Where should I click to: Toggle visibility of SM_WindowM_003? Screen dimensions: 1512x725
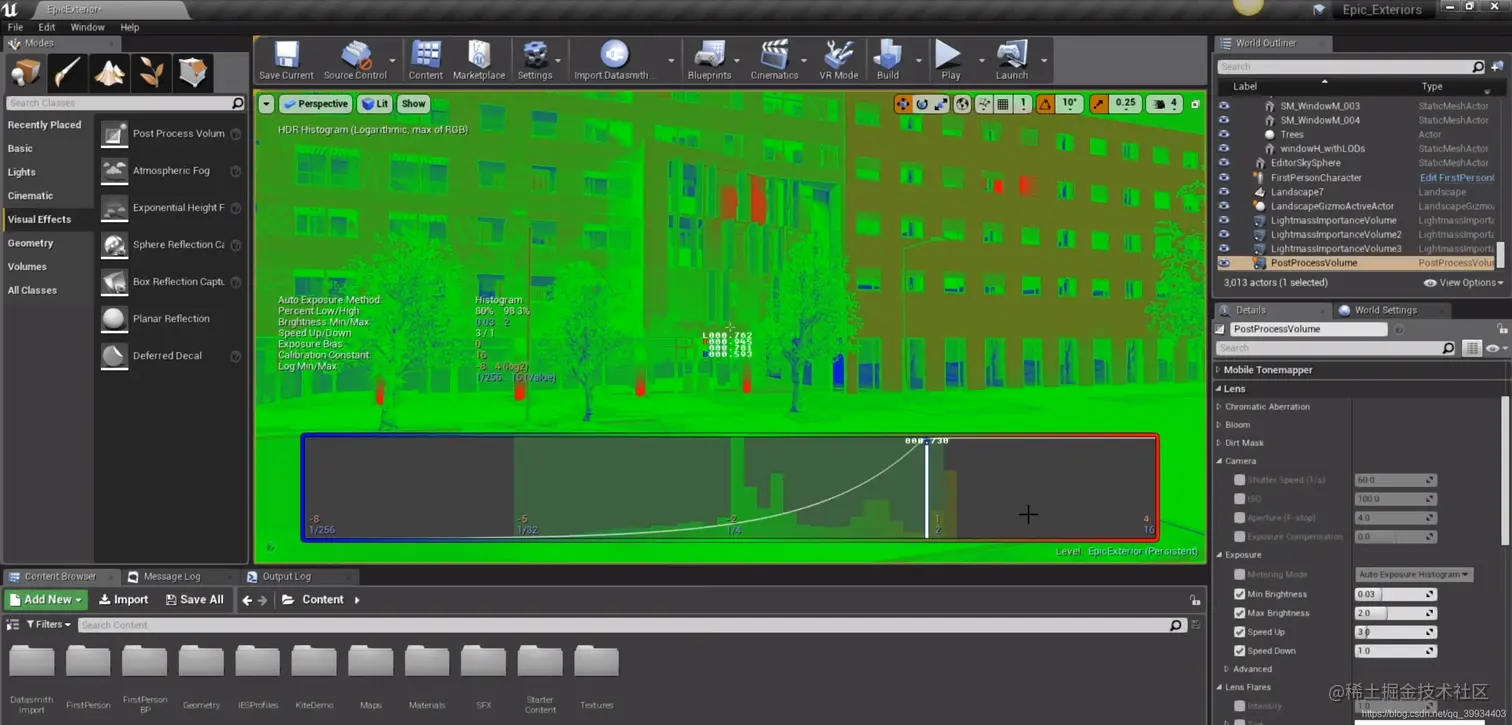tap(1224, 106)
